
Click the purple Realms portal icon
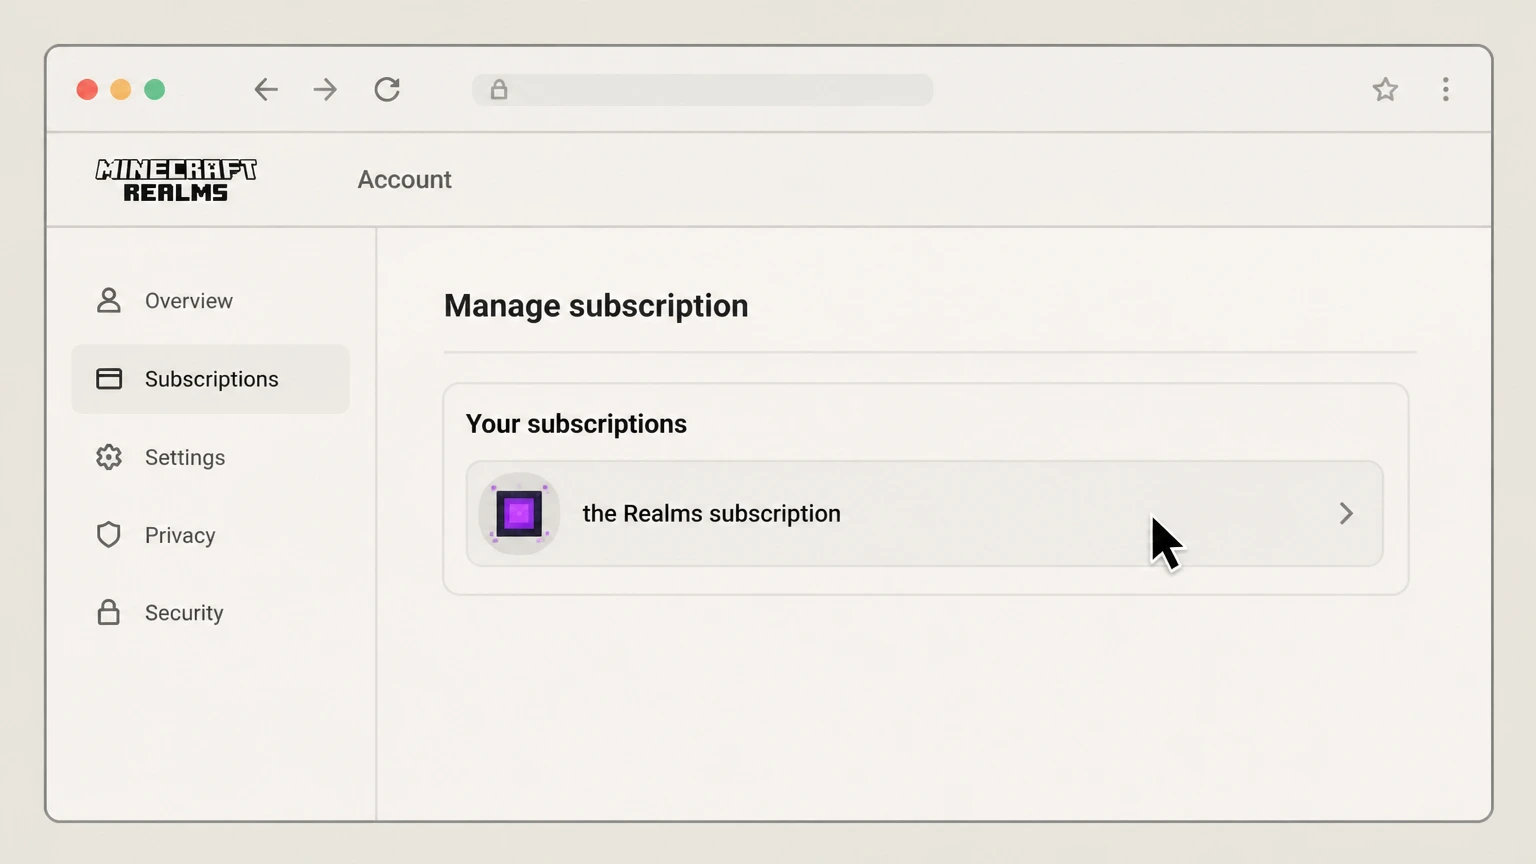519,513
